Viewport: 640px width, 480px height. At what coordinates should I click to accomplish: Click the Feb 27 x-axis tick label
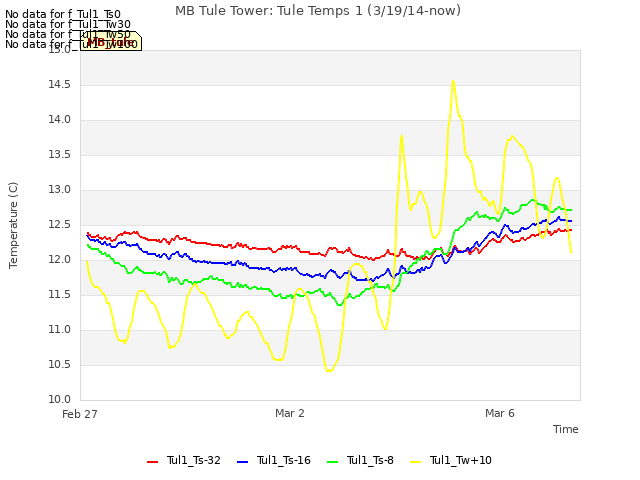[x=80, y=414]
